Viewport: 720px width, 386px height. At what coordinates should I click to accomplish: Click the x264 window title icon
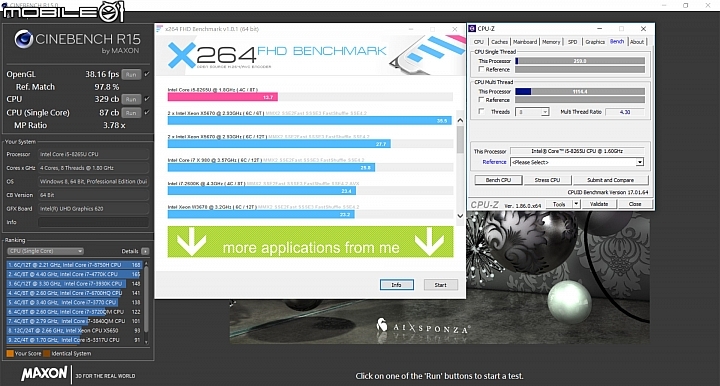pyautogui.click(x=159, y=29)
